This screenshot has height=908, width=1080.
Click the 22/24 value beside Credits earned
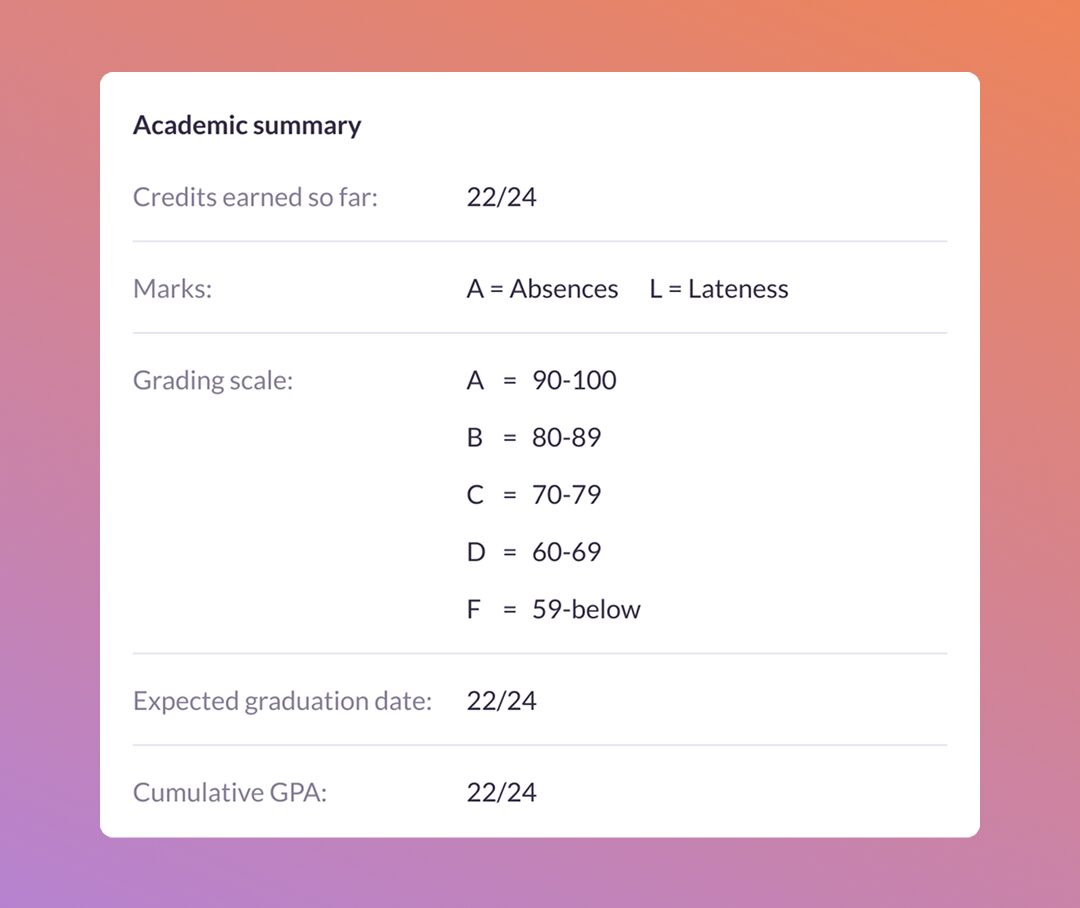pyautogui.click(x=501, y=197)
